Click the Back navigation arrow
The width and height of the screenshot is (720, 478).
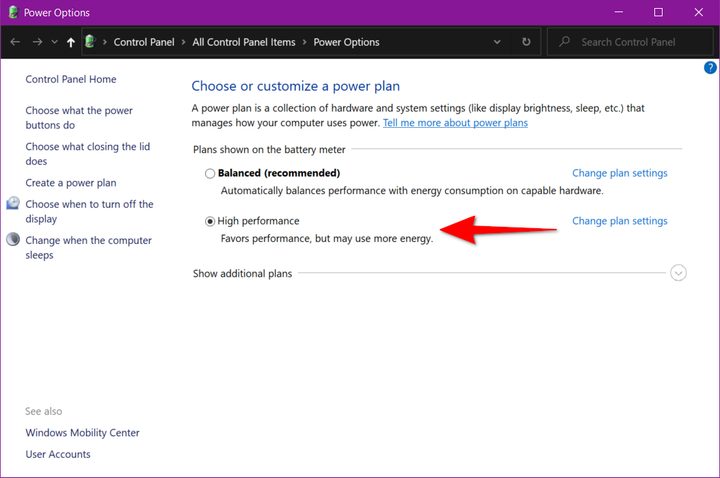pyautogui.click(x=15, y=42)
